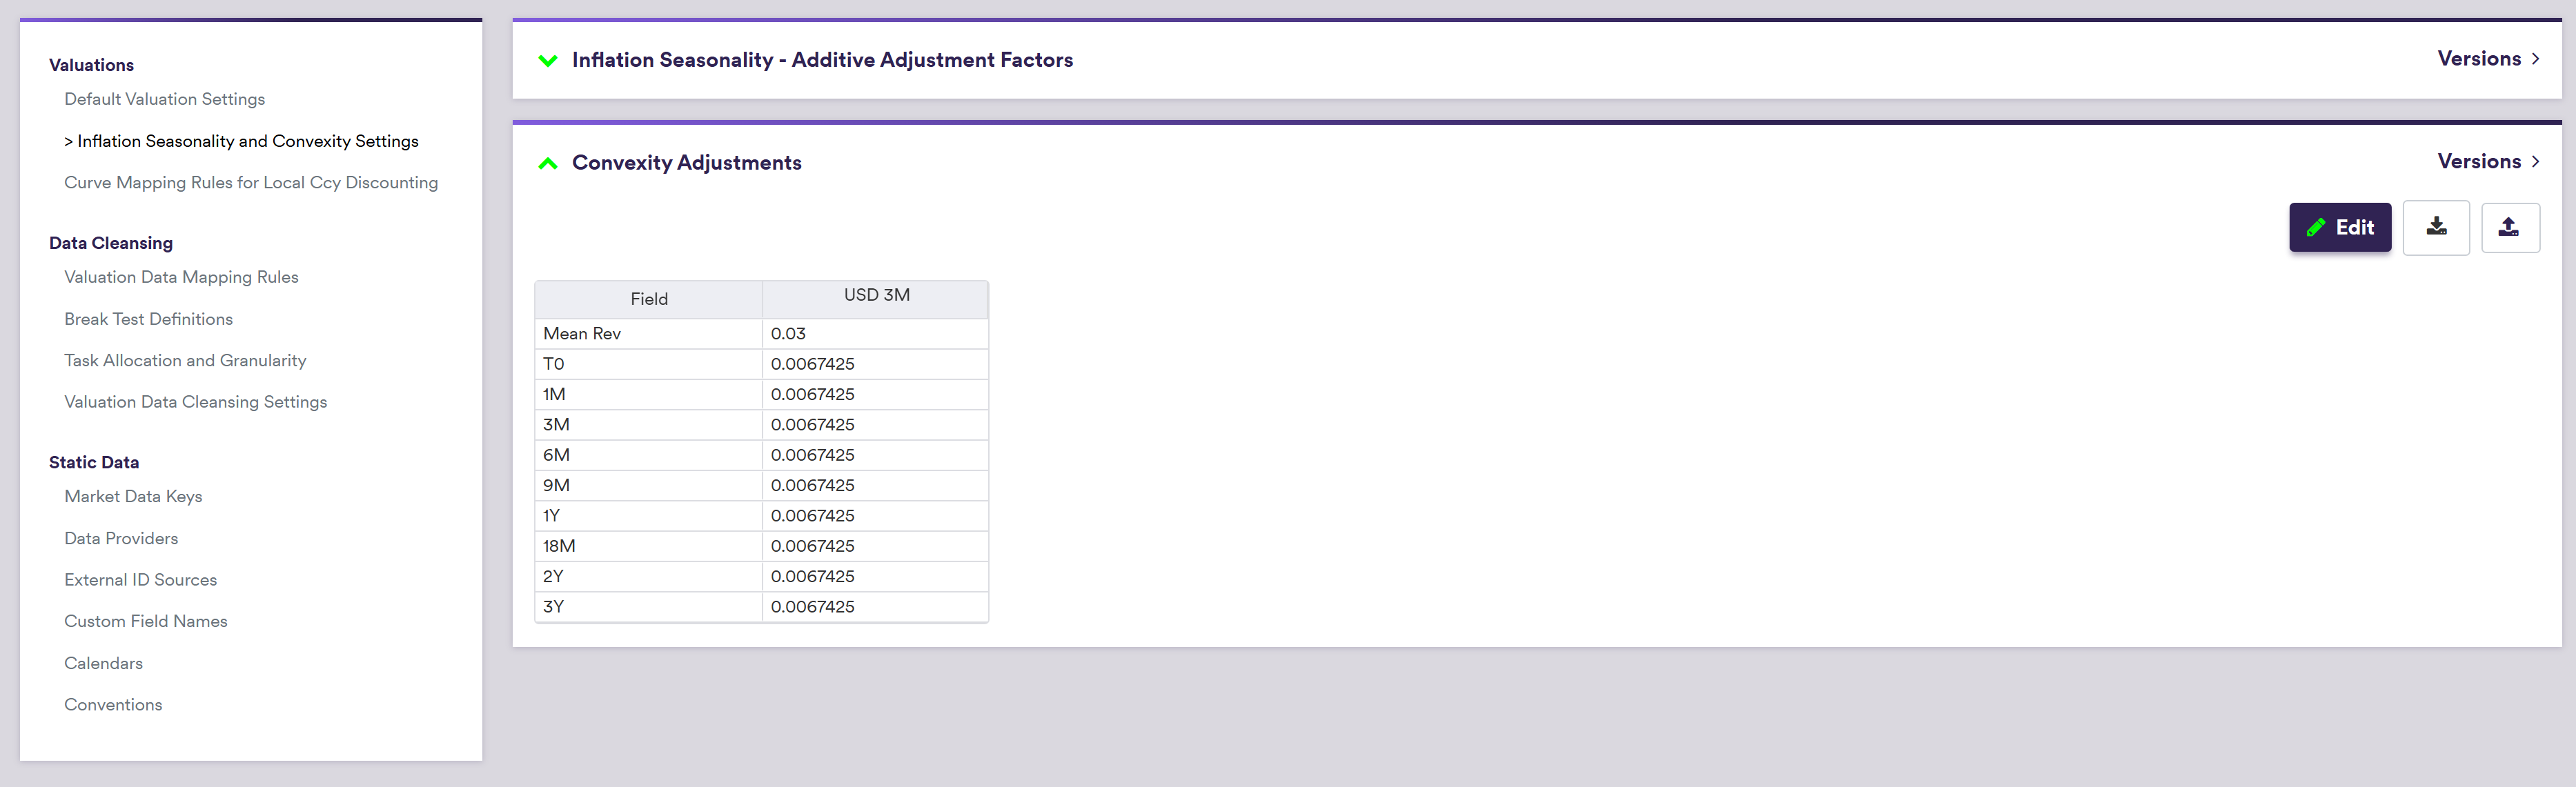The image size is (2576, 787).
Task: Open Valuation Data Mapping Rules
Action: point(181,277)
